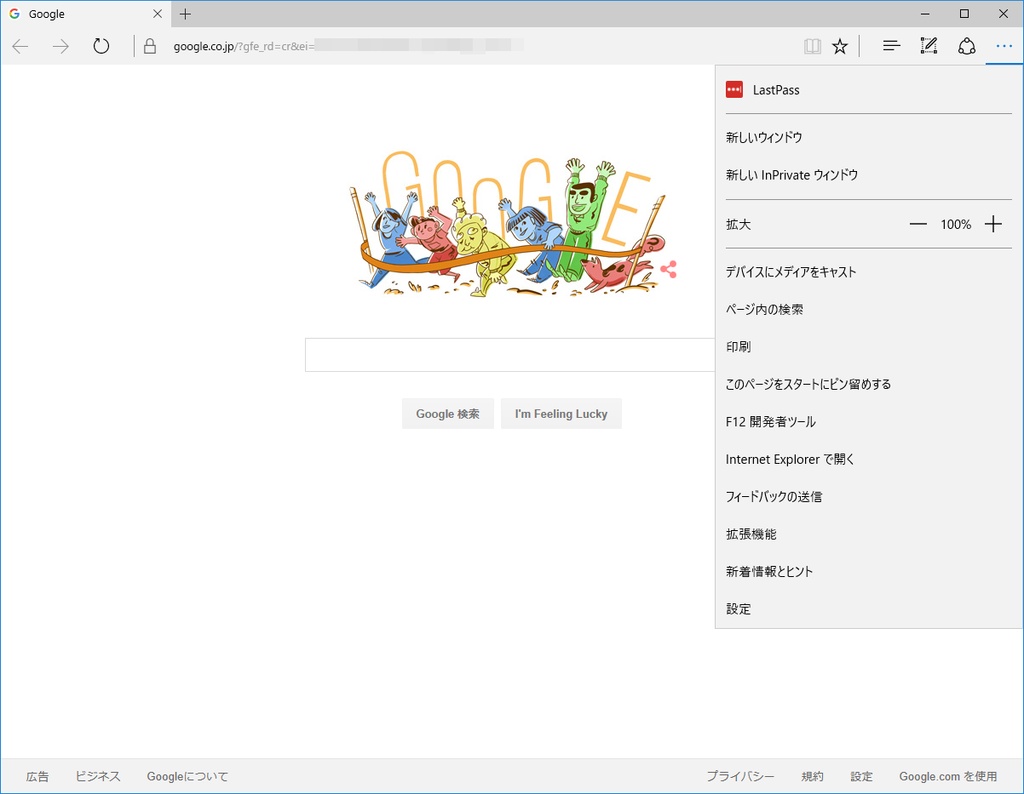Screen dimensions: 1024x794
Task: Choose Internet Explorer で開く
Action: click(x=869, y=459)
